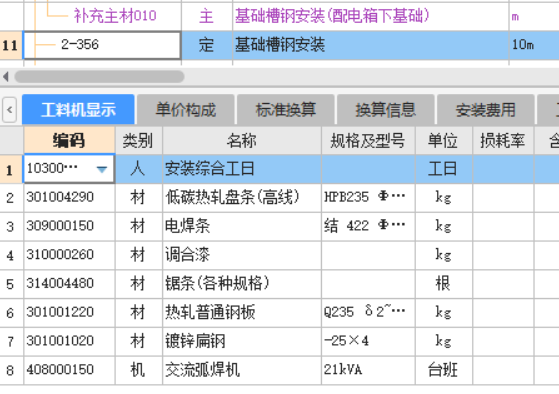
Task: Click the 规格及型号 column header
Action: click(x=368, y=140)
